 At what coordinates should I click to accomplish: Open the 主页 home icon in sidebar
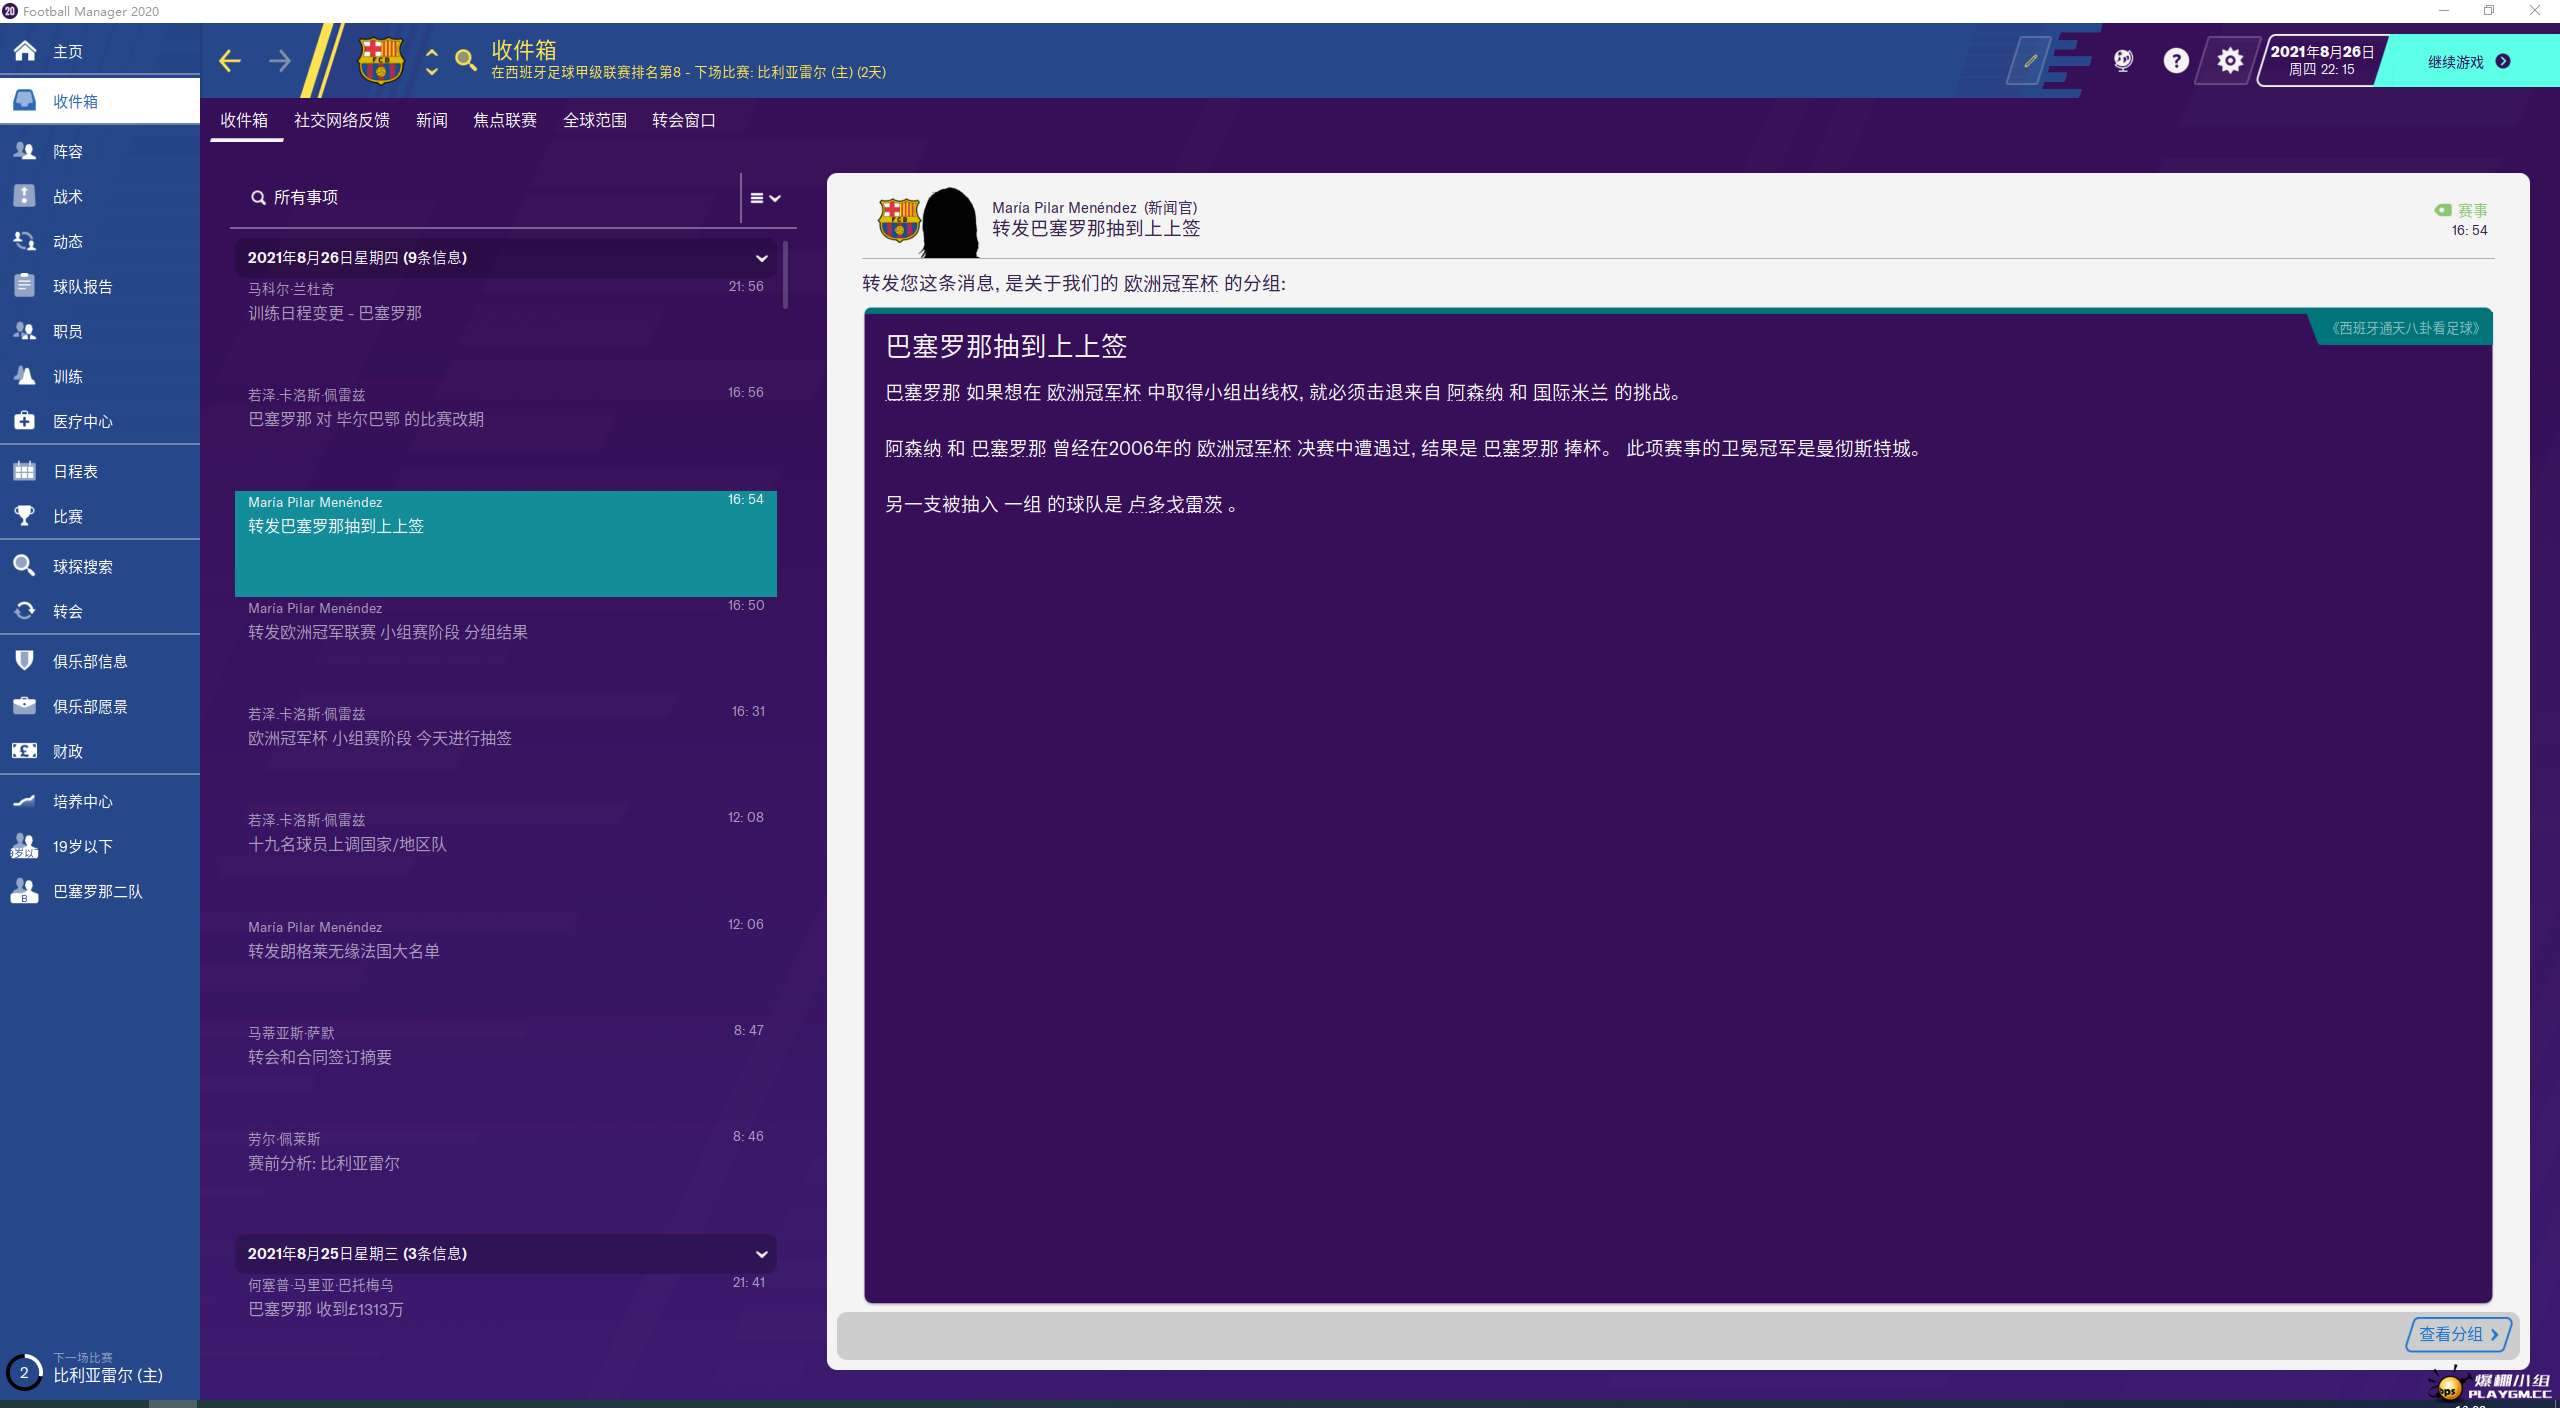(25, 51)
